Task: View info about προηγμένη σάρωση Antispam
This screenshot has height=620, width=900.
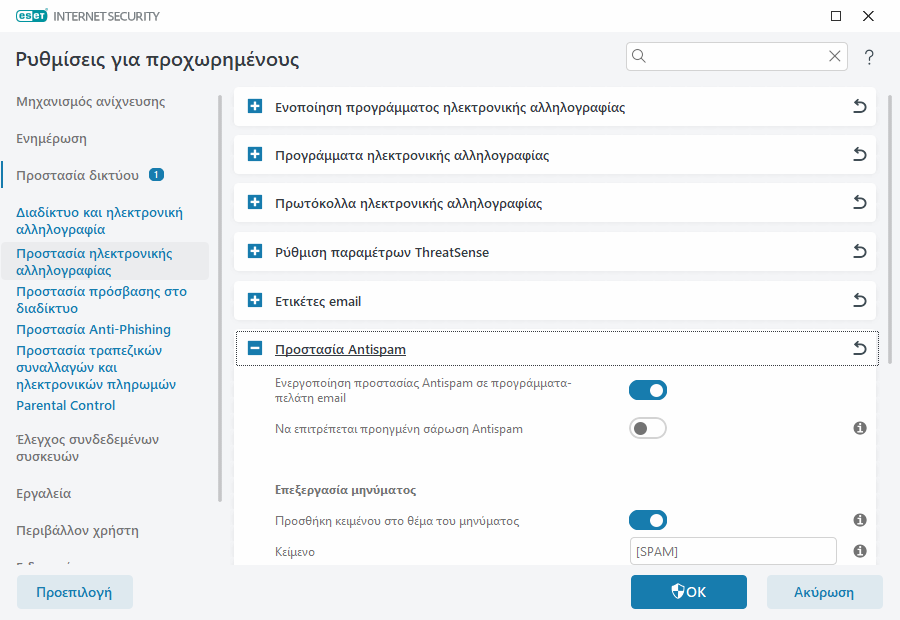Action: point(859,428)
